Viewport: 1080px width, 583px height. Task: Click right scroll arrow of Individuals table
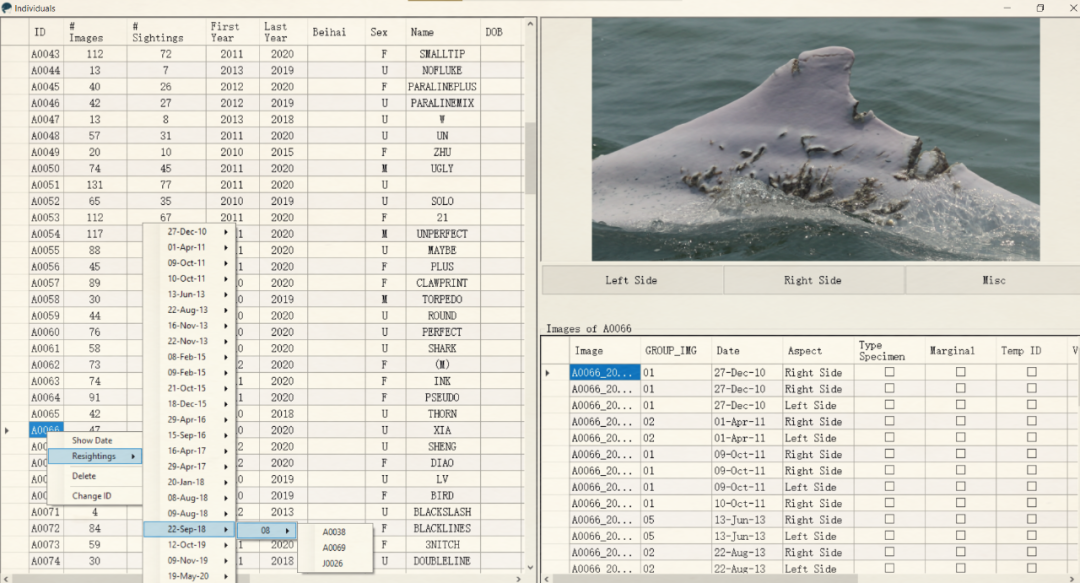pyautogui.click(x=519, y=577)
